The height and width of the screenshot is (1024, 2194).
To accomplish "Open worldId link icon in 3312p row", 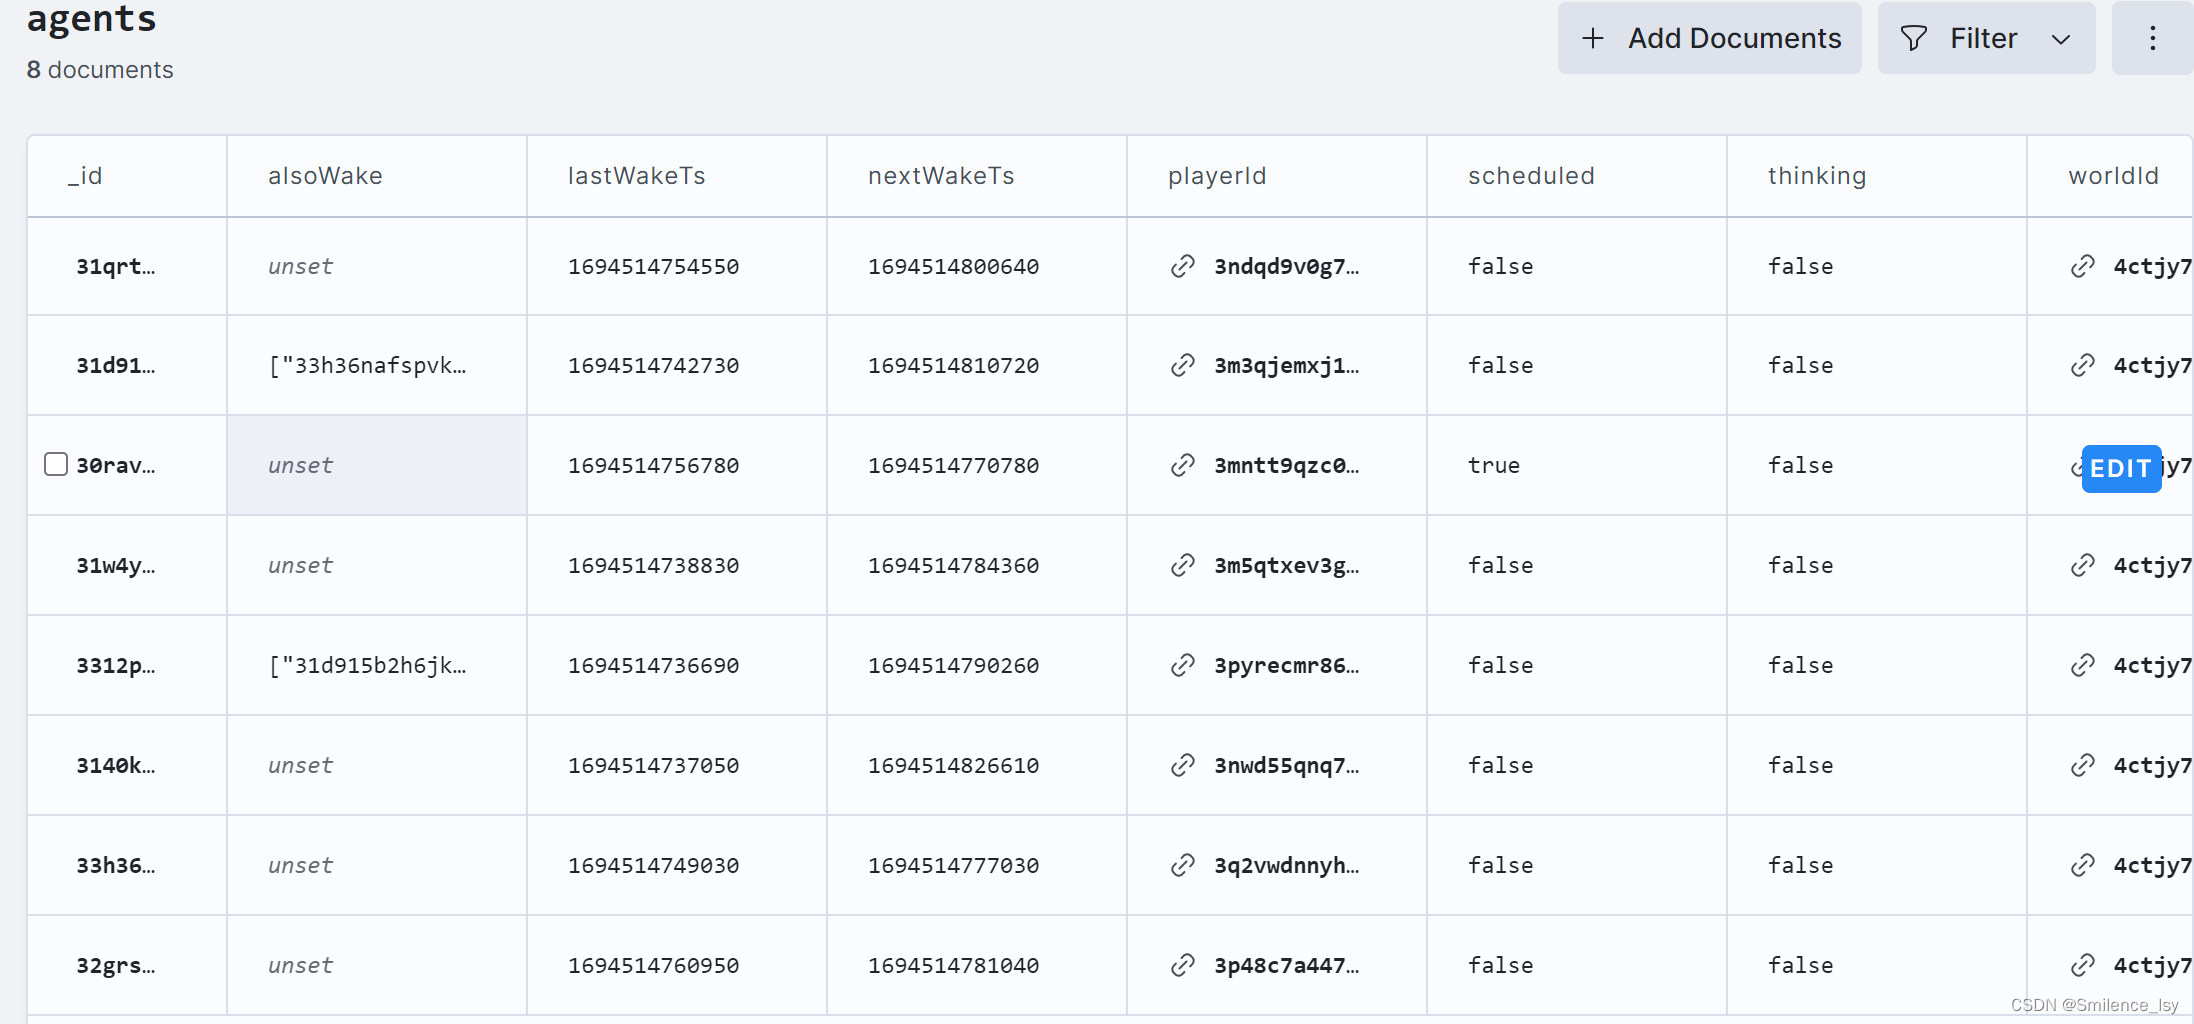I will [2083, 665].
